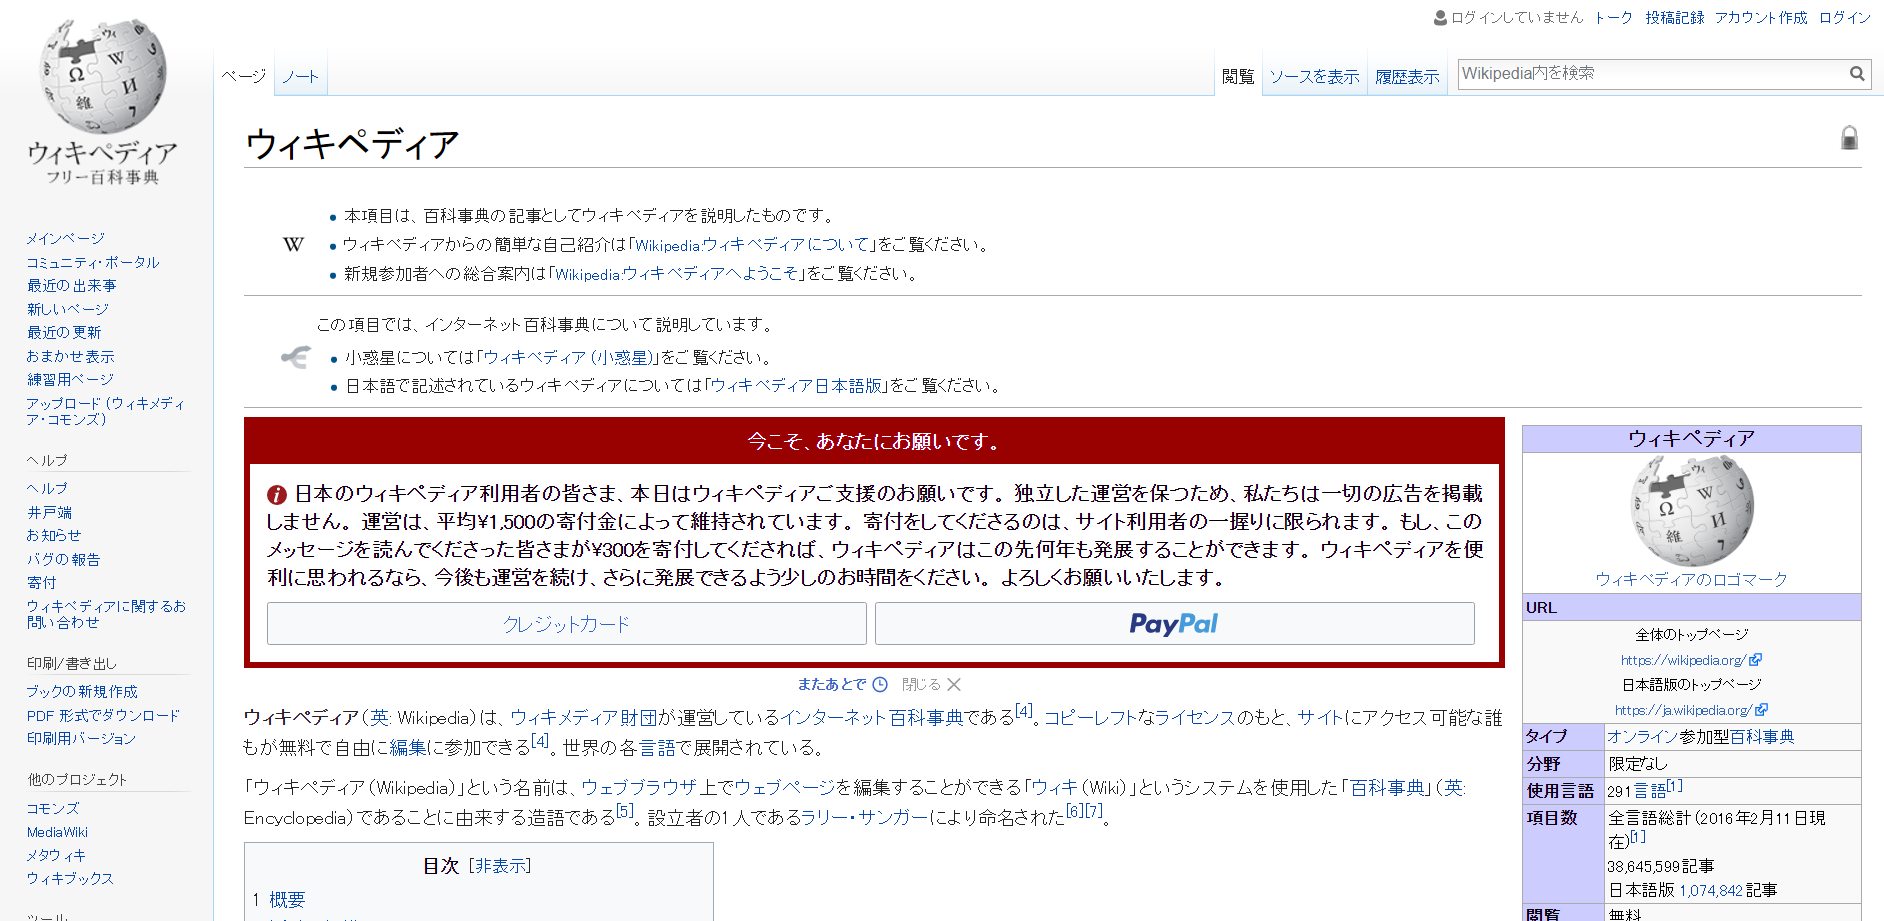
Task: Open the 投稿記録 link
Action: click(1675, 18)
